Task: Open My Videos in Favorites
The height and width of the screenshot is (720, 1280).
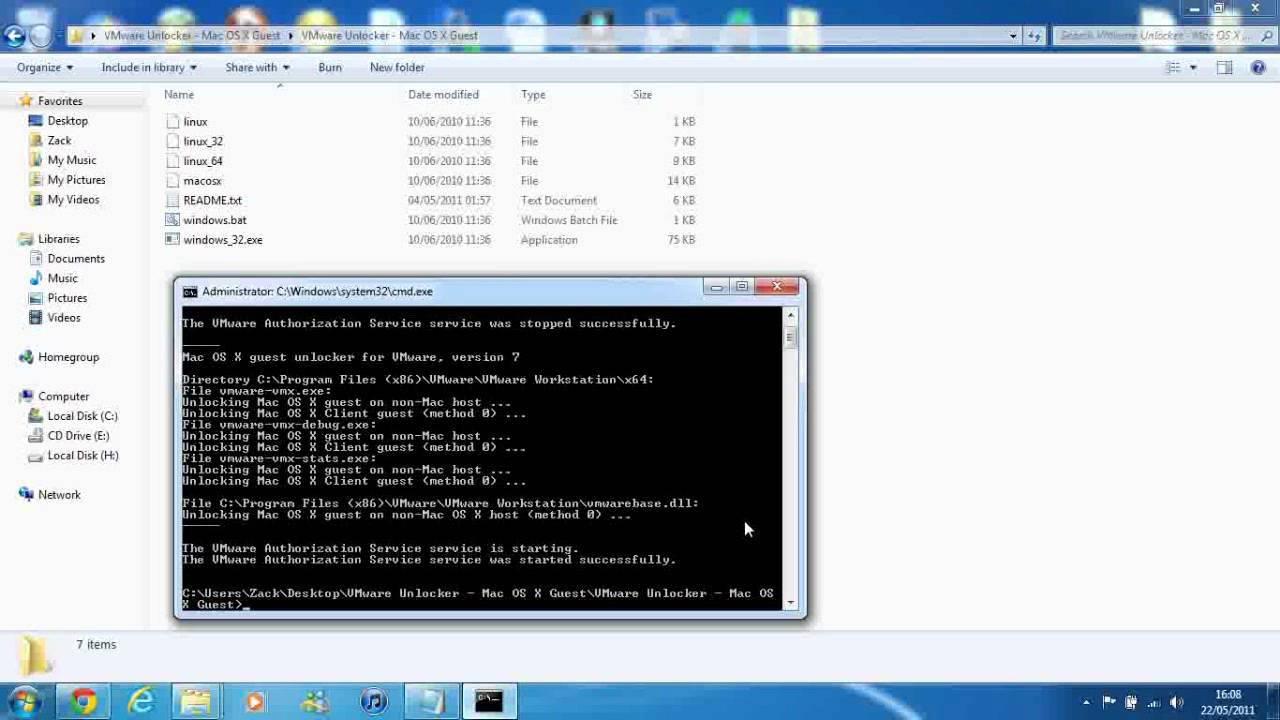Action: point(73,199)
